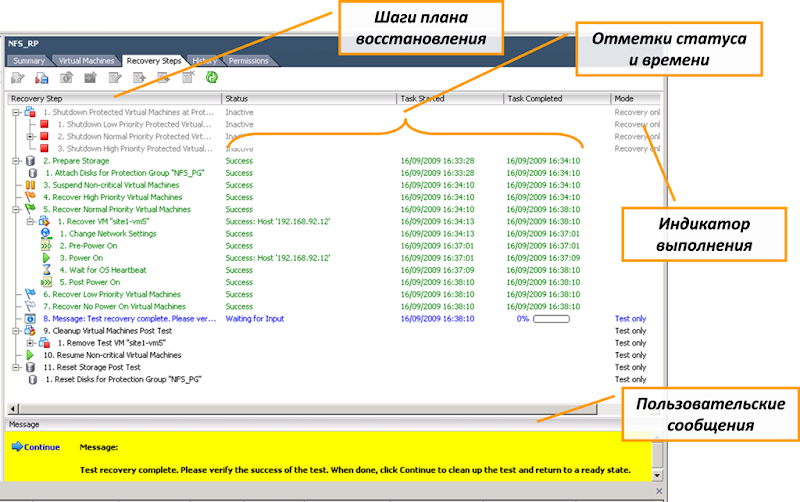800x502 pixels.
Task: Click hourglass icon of Wait for OS Heartbeat
Action: [46, 270]
